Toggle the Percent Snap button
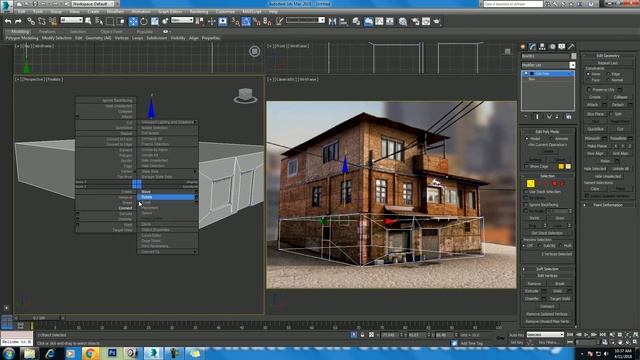The width and height of the screenshot is (640, 360). click(257, 21)
